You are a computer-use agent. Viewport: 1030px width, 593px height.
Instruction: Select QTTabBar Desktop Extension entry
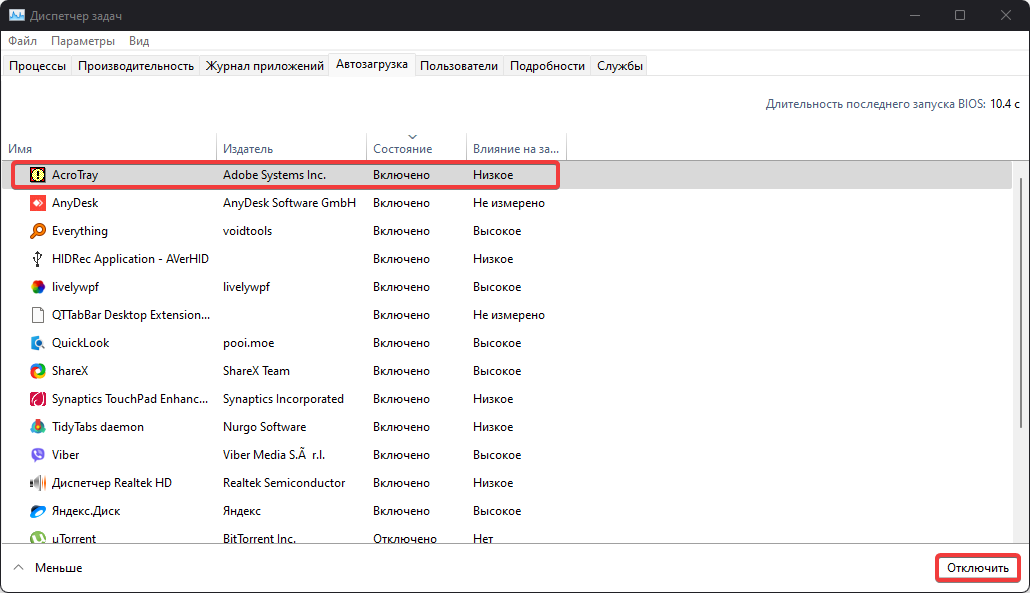131,315
